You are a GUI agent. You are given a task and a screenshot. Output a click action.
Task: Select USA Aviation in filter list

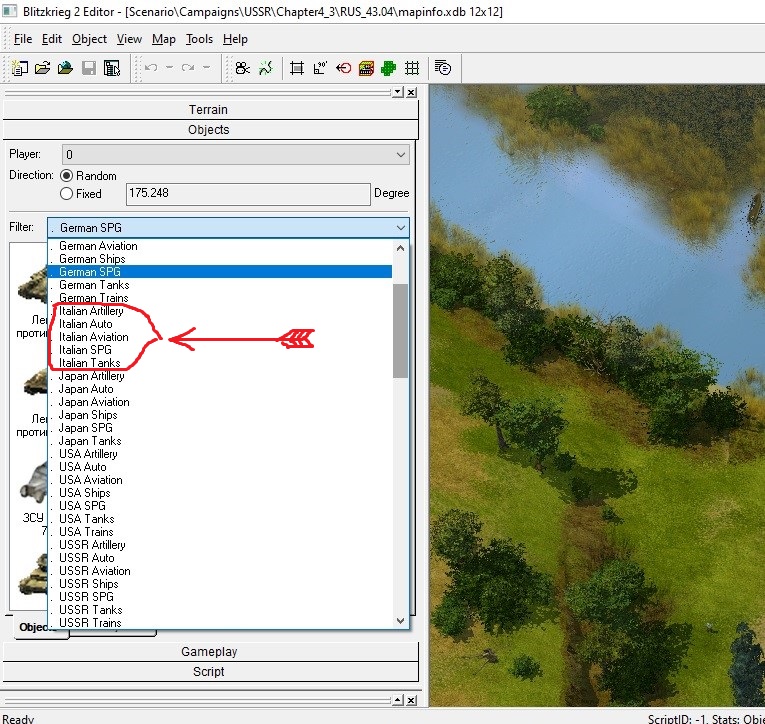coord(220,480)
